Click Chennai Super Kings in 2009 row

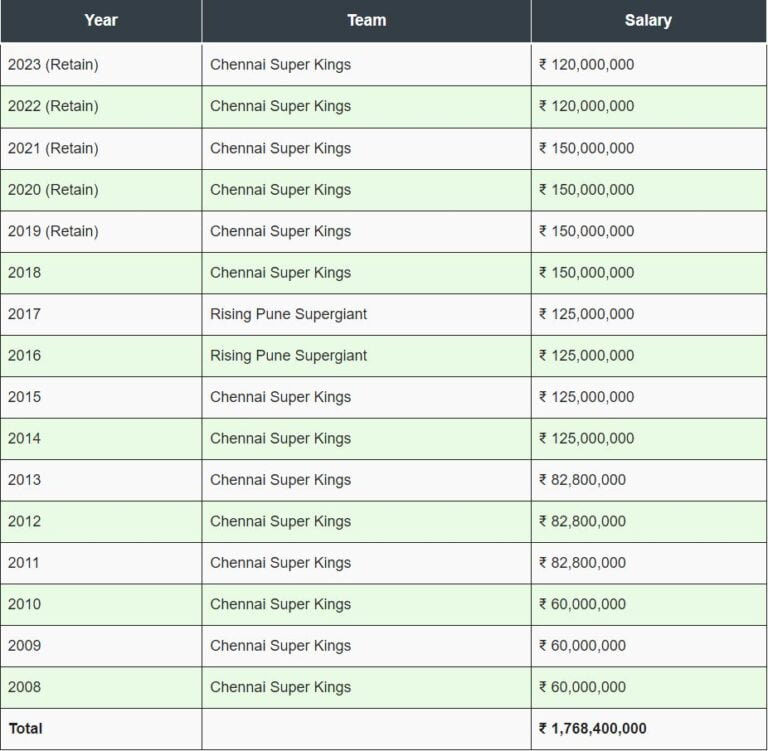click(281, 646)
